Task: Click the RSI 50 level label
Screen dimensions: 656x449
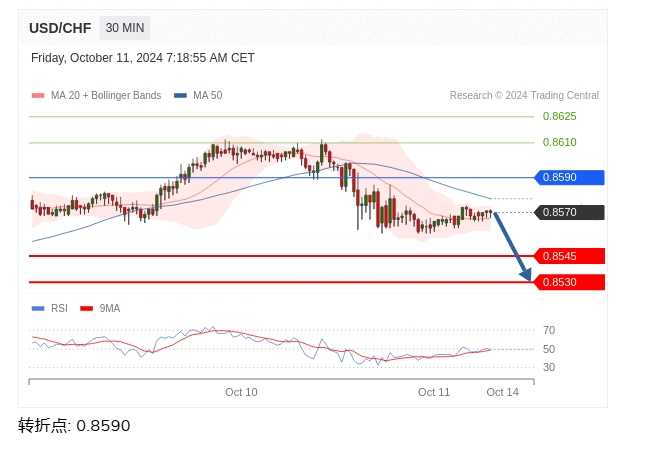Action: (x=549, y=349)
